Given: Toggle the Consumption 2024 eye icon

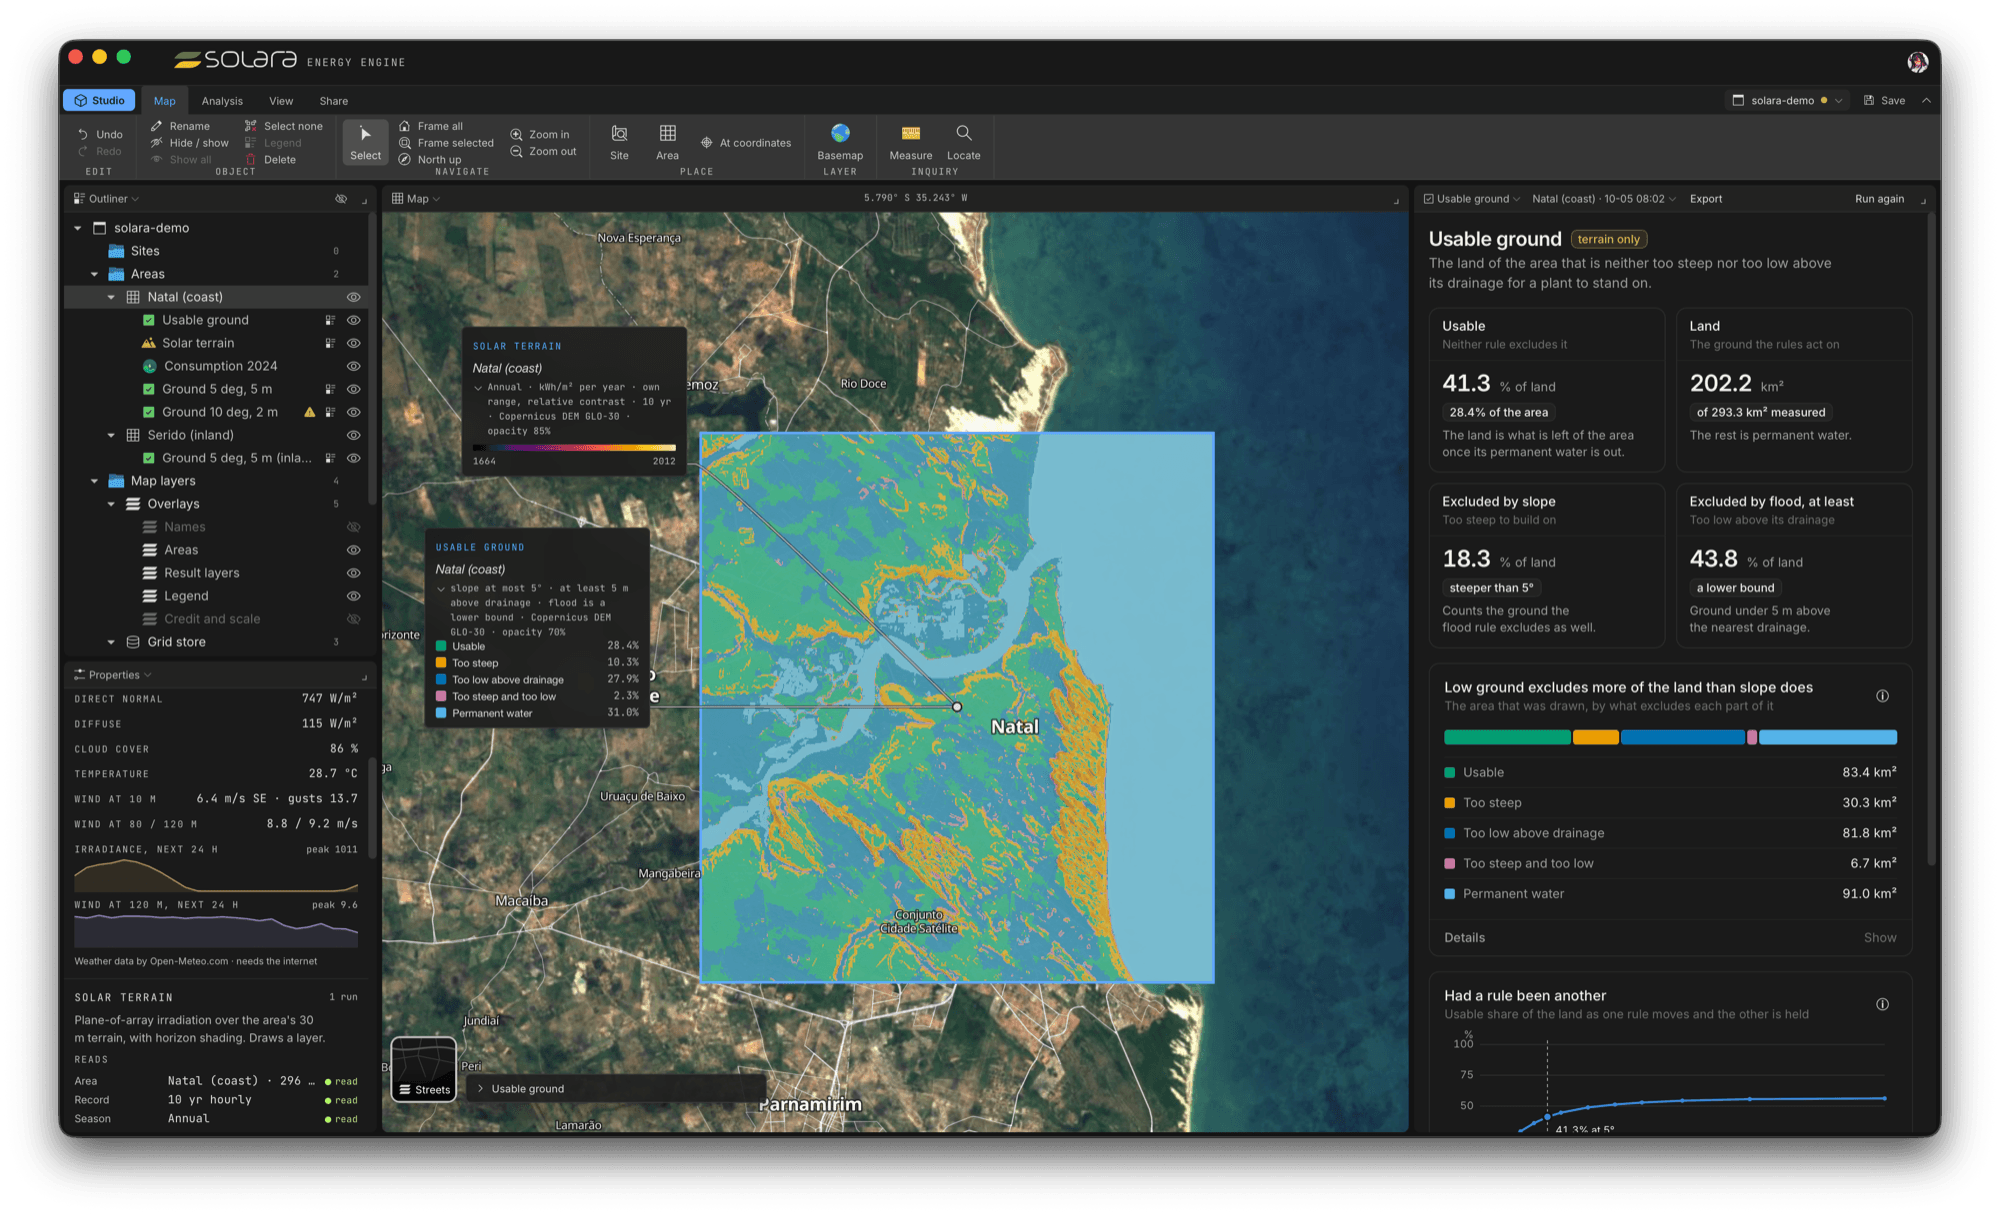Looking at the screenshot, I should [x=353, y=366].
